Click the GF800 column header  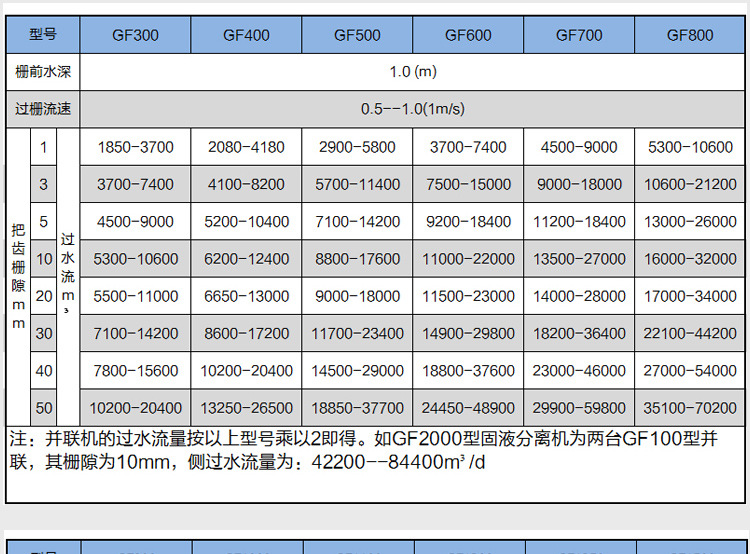point(690,35)
